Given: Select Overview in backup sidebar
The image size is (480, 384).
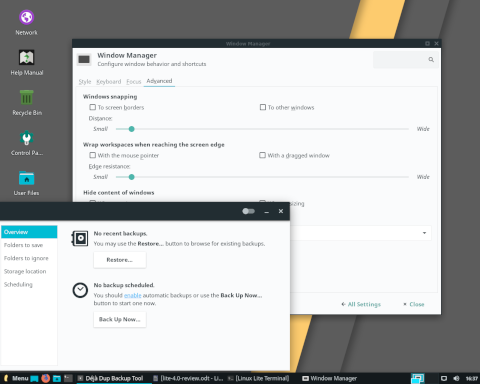Looking at the screenshot, I should pos(29,232).
